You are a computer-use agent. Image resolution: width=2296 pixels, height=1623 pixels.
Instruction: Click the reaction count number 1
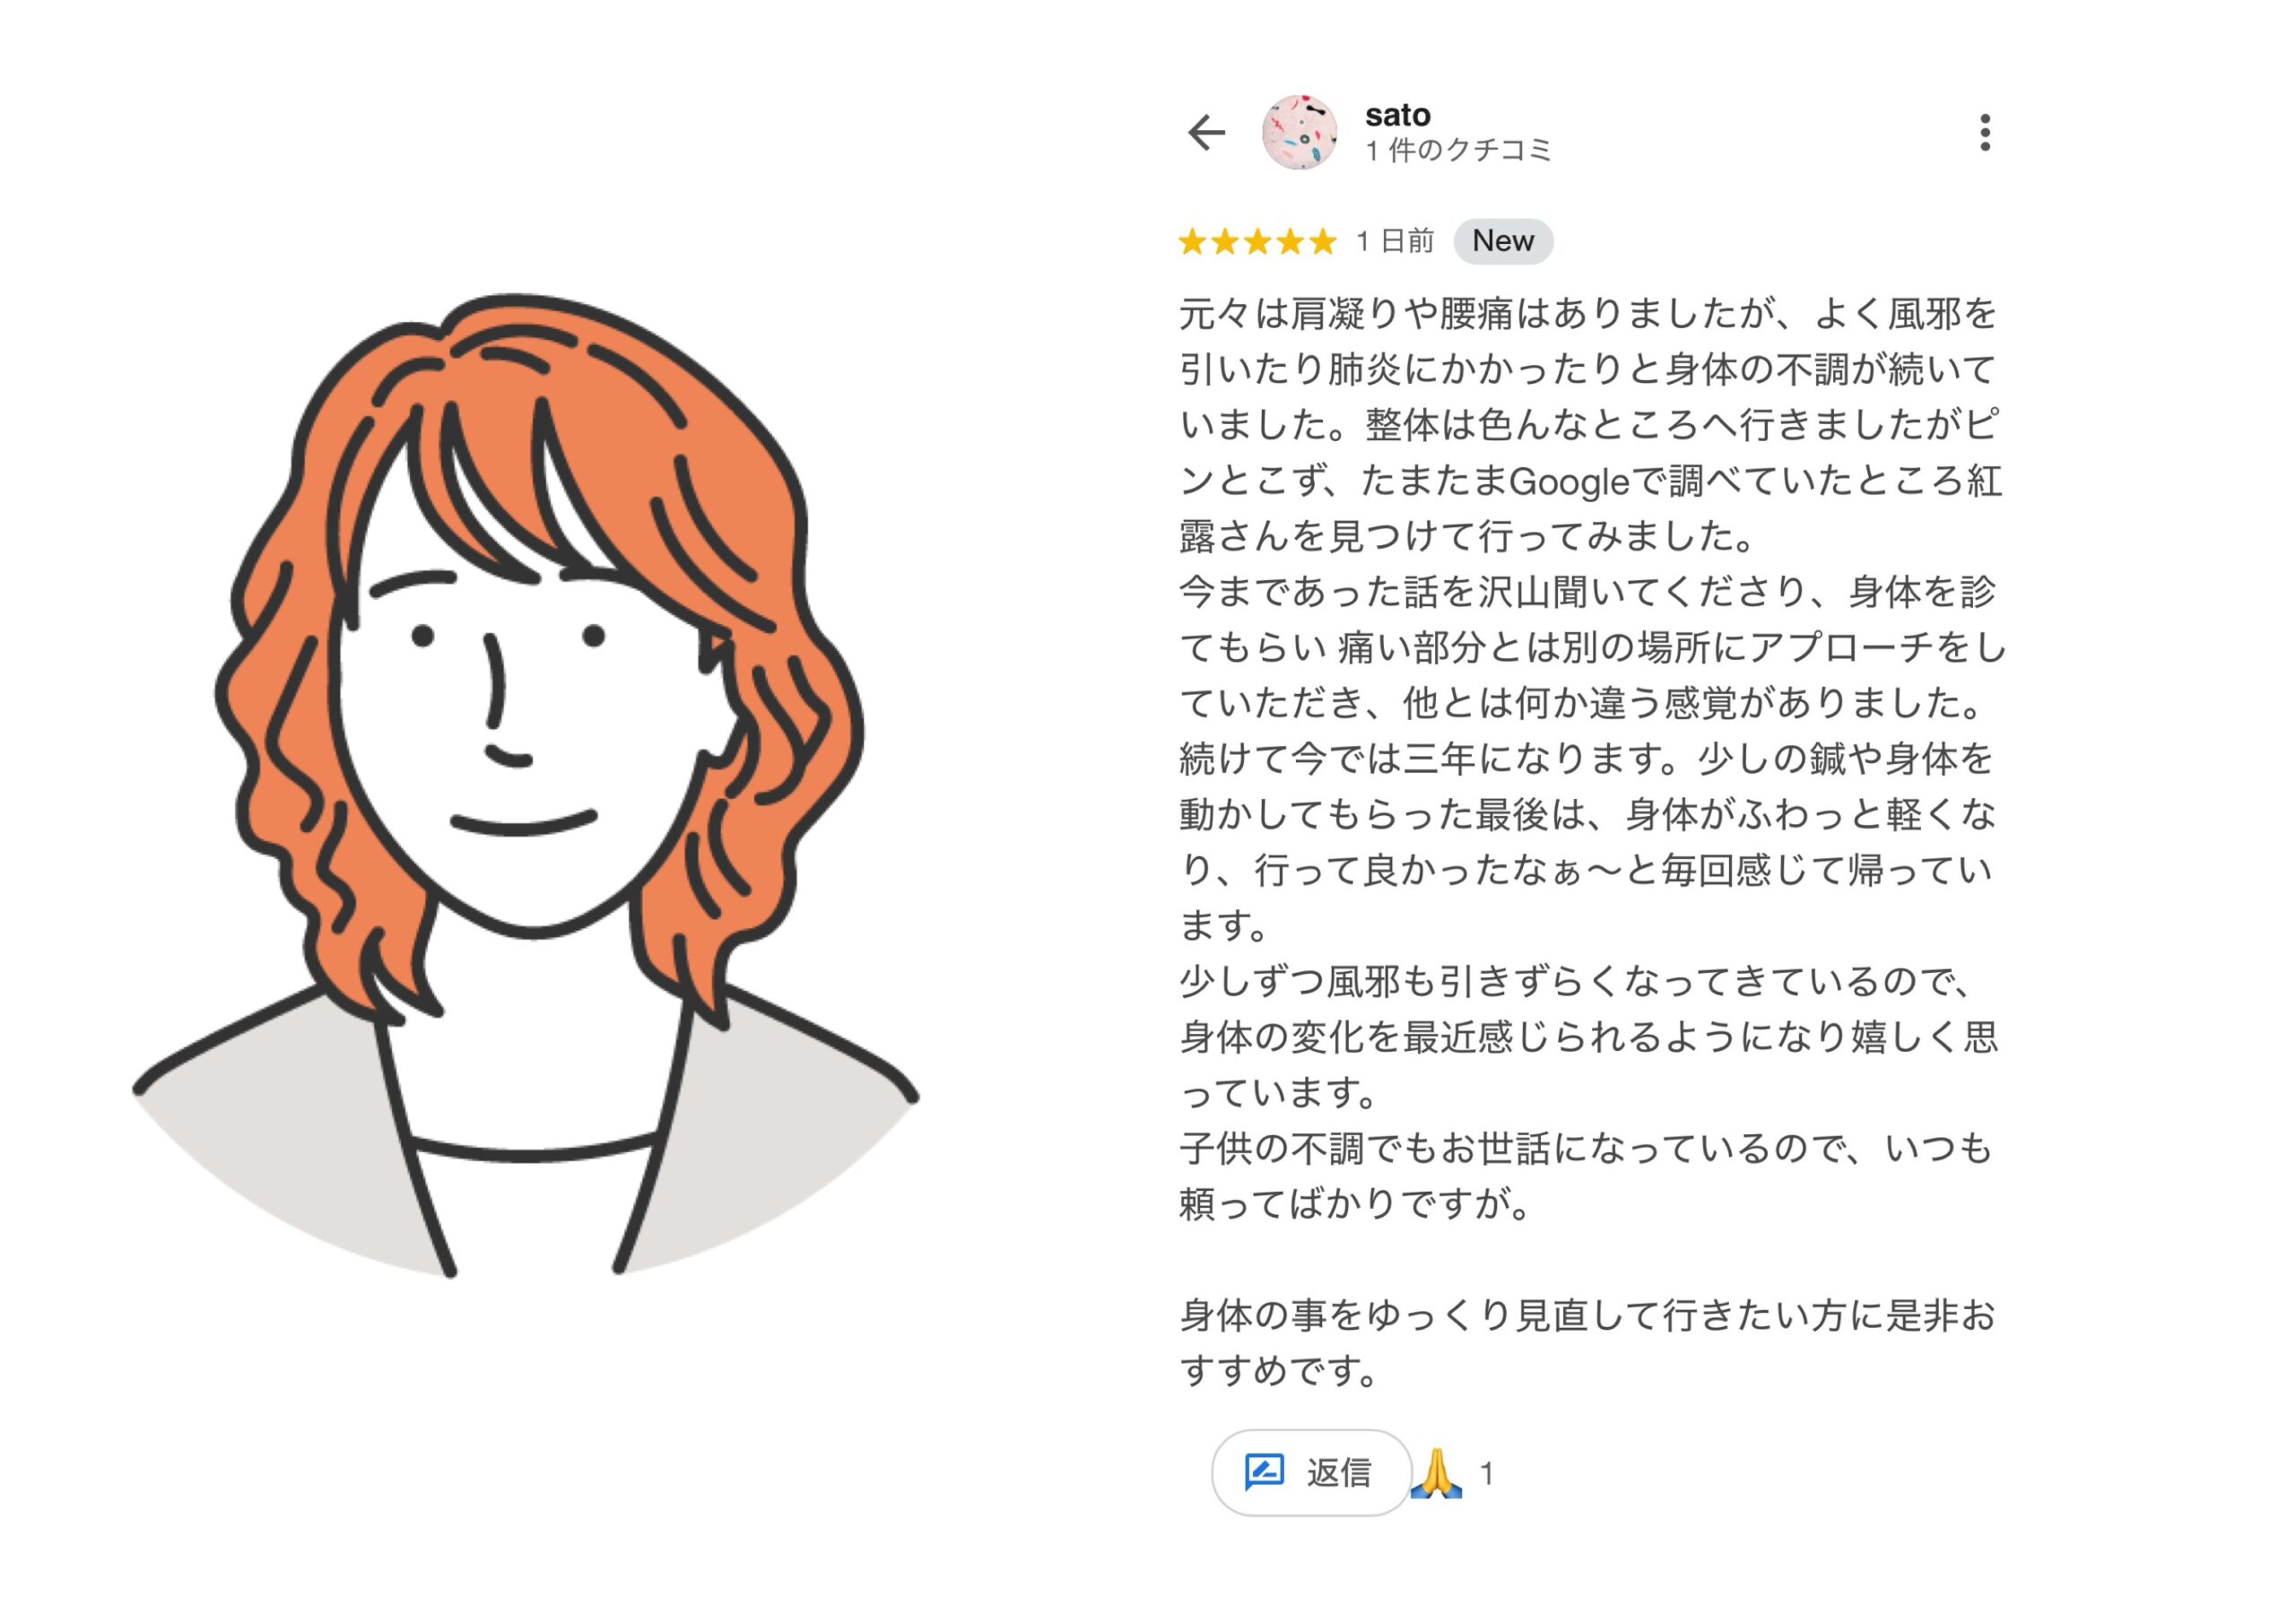coord(1487,1473)
